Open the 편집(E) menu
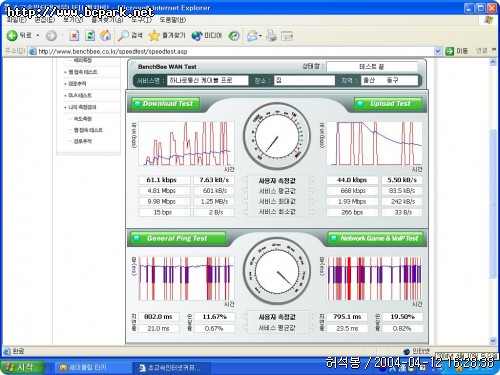Screen dimensions: 500x375 click(x=44, y=20)
